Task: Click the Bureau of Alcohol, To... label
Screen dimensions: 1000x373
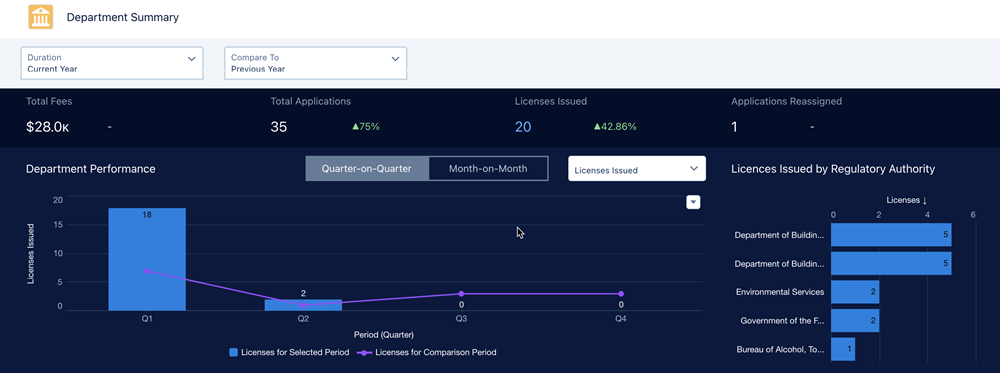Action: tap(780, 349)
